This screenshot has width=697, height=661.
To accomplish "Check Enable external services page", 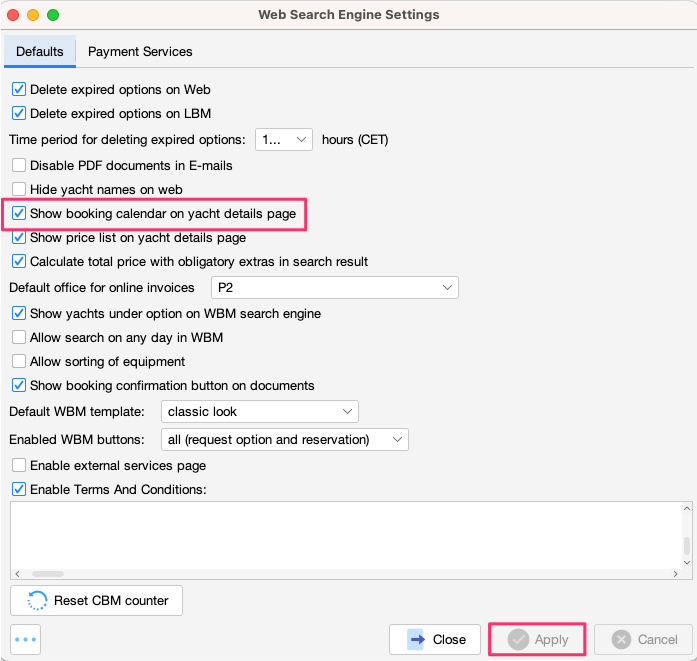I will pos(19,465).
